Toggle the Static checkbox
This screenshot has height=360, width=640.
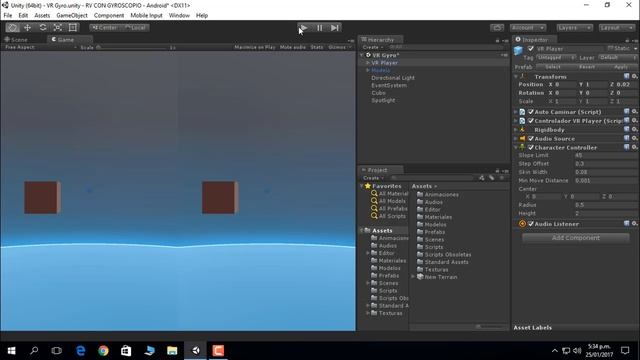[x=611, y=49]
